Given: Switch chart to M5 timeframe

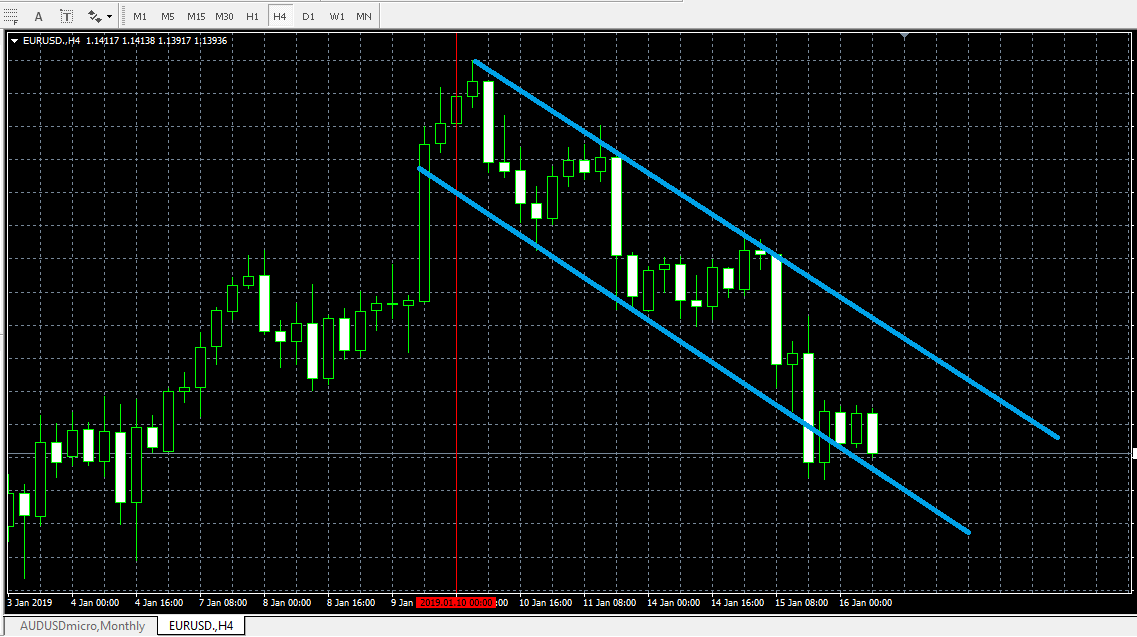Looking at the screenshot, I should pos(168,17).
